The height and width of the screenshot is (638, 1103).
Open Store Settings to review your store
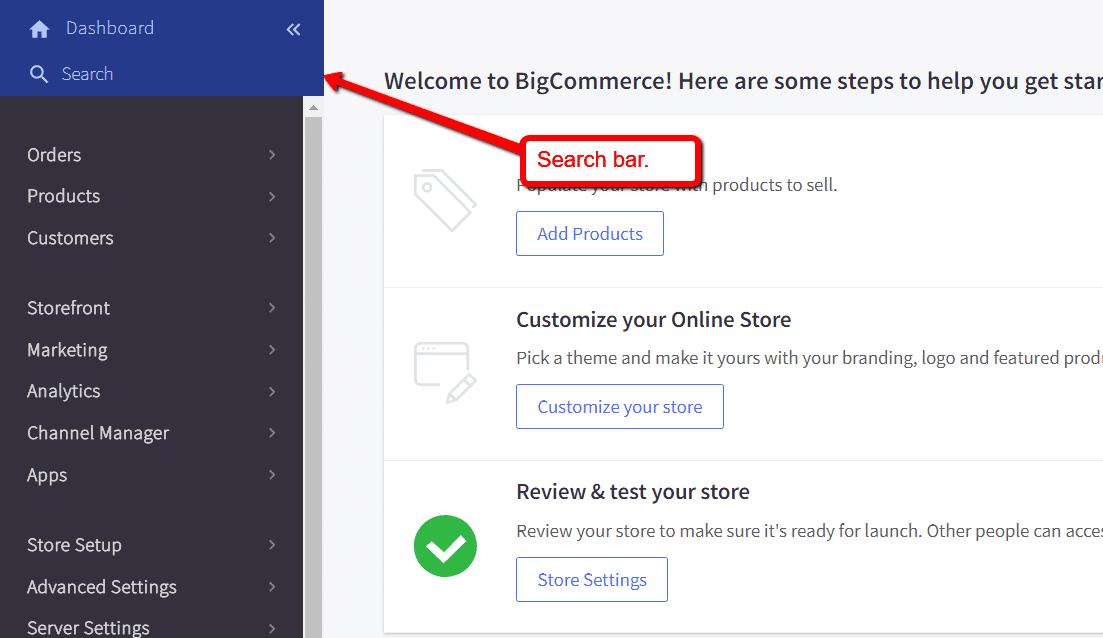tap(591, 579)
